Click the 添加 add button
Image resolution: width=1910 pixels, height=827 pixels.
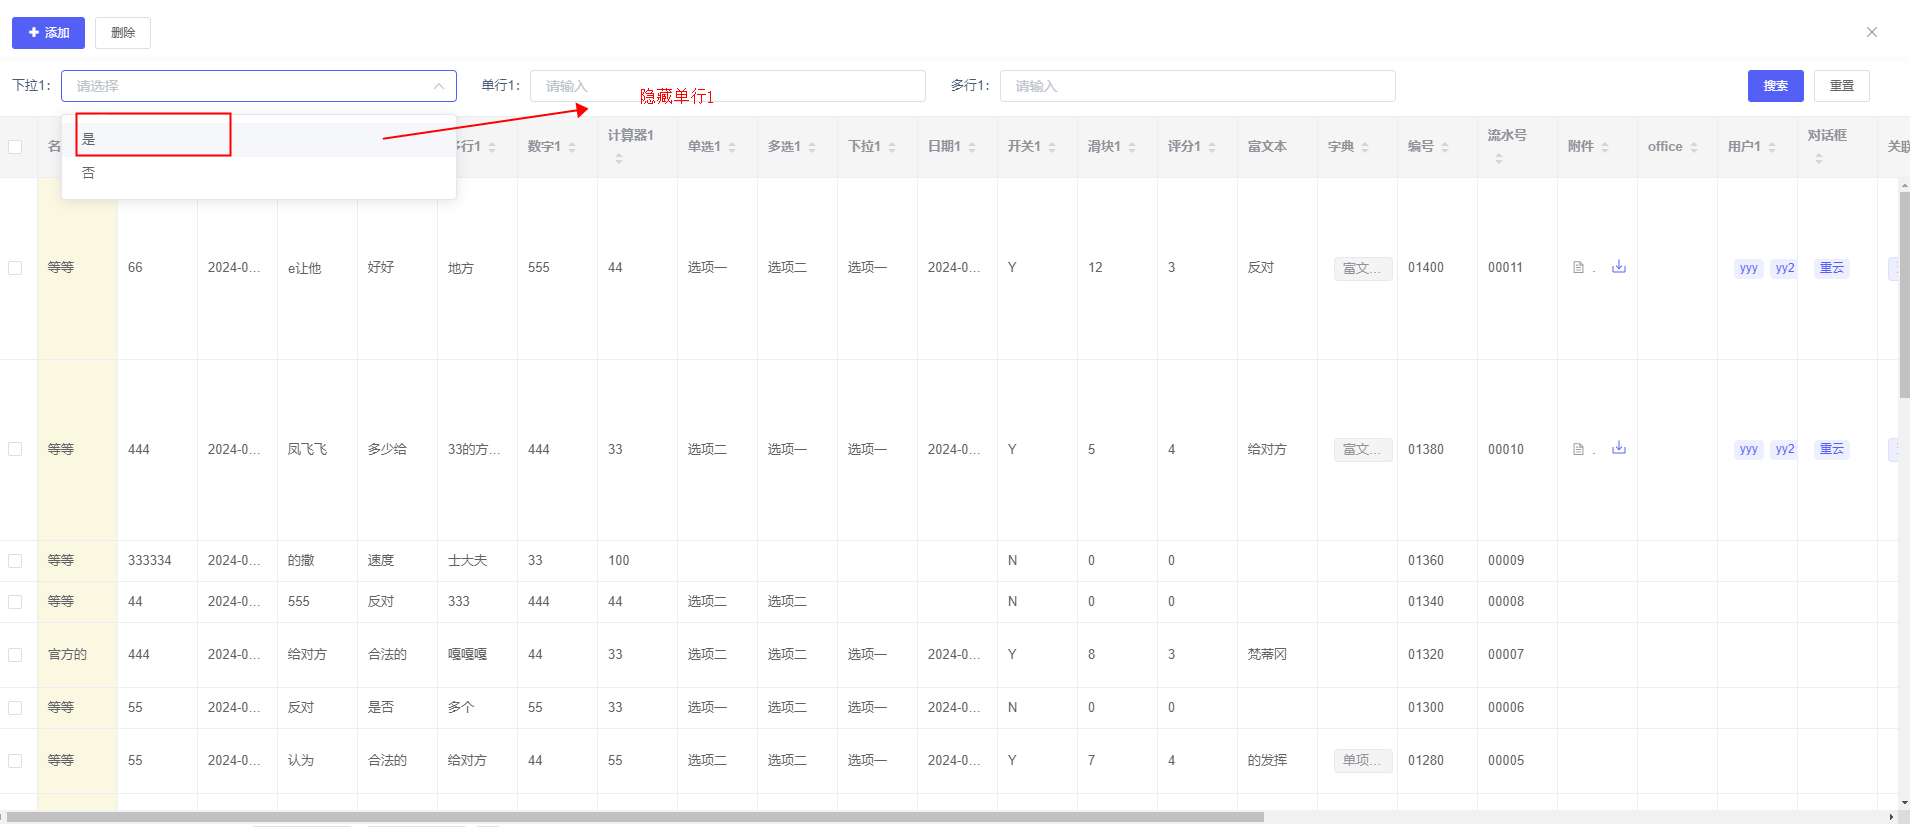tap(48, 33)
